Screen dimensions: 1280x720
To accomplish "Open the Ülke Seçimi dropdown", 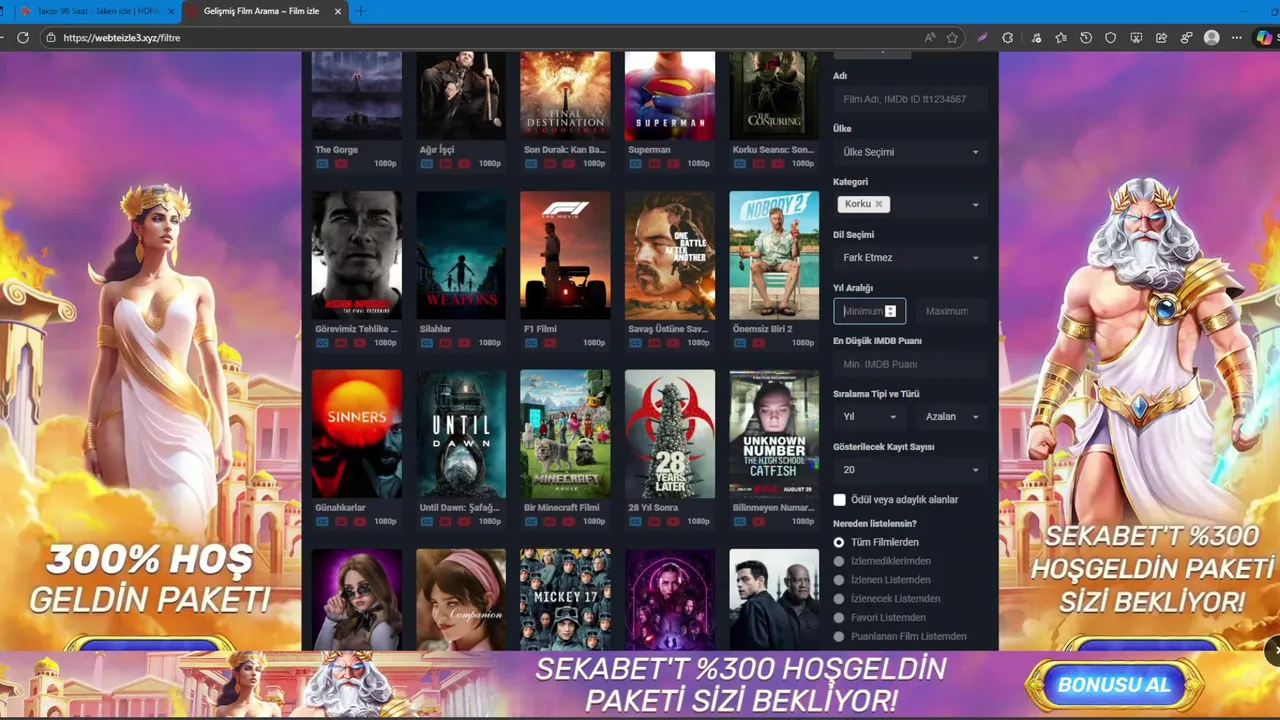I will click(910, 152).
